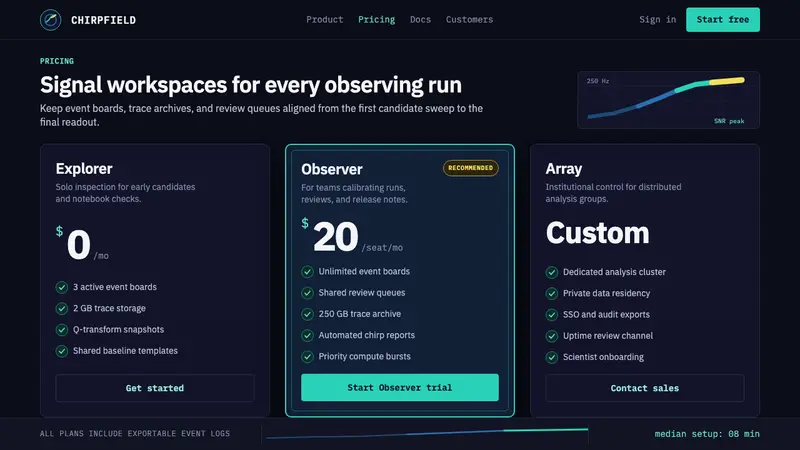Click check icon beside 2 GB trace storage
This screenshot has width=800, height=450.
tap(62, 309)
